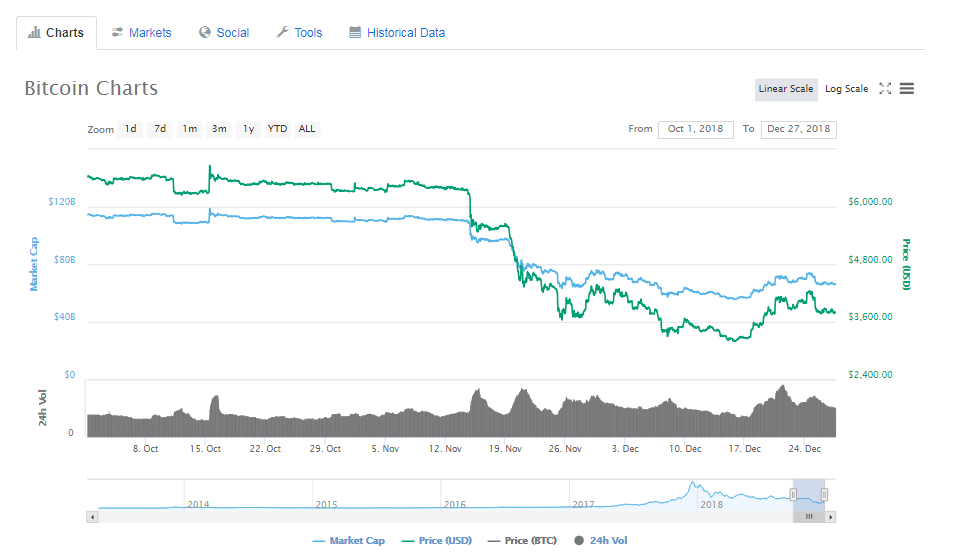This screenshot has height=557, width=953.
Task: Click the 8. Oct date axis label
Action: coord(145,449)
